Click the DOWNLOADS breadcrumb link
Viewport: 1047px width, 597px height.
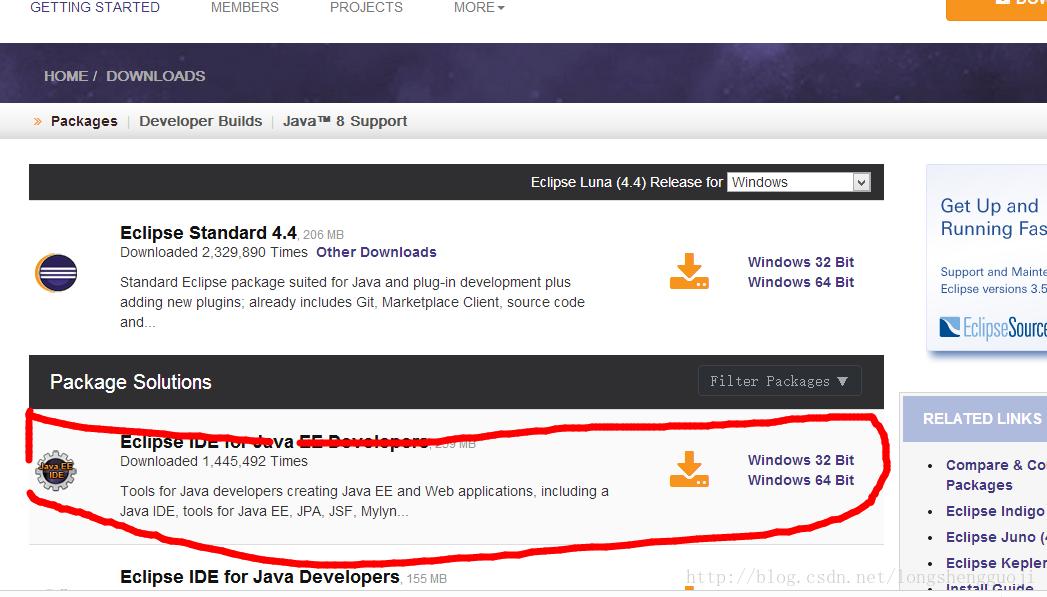tap(156, 76)
